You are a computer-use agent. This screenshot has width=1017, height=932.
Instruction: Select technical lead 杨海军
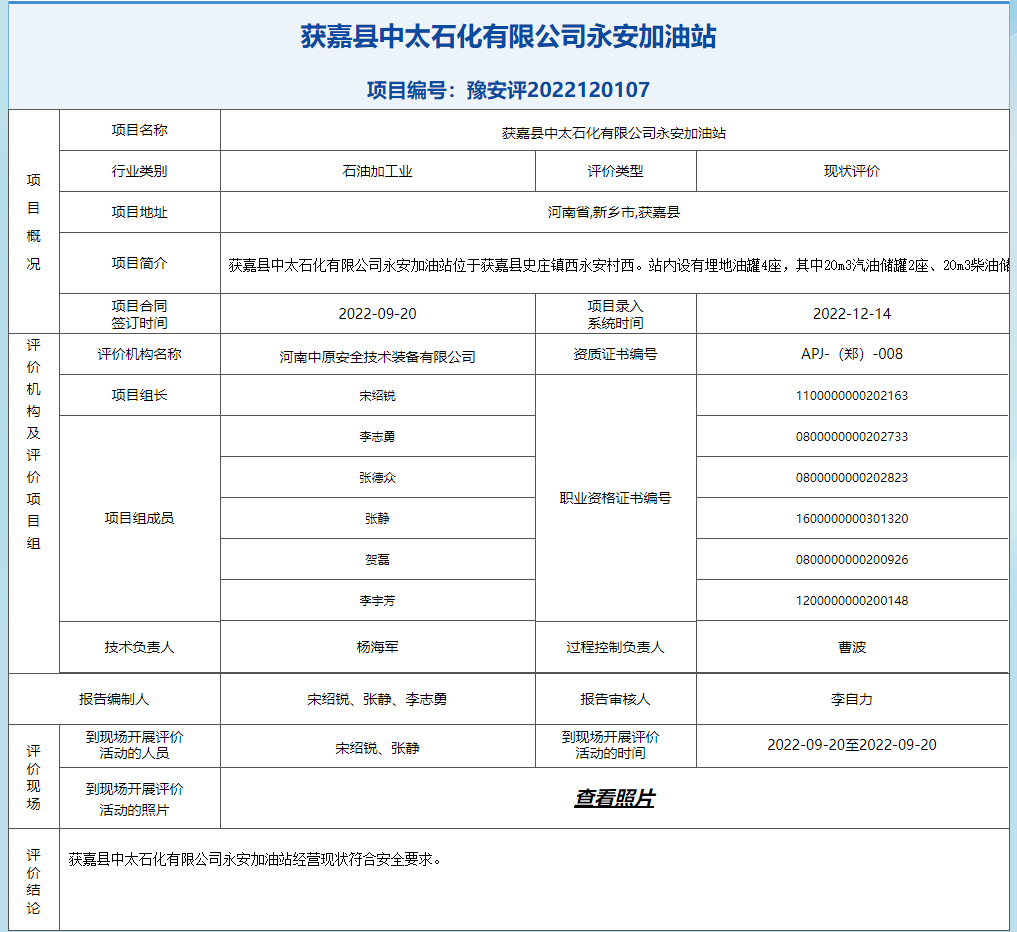click(x=377, y=647)
